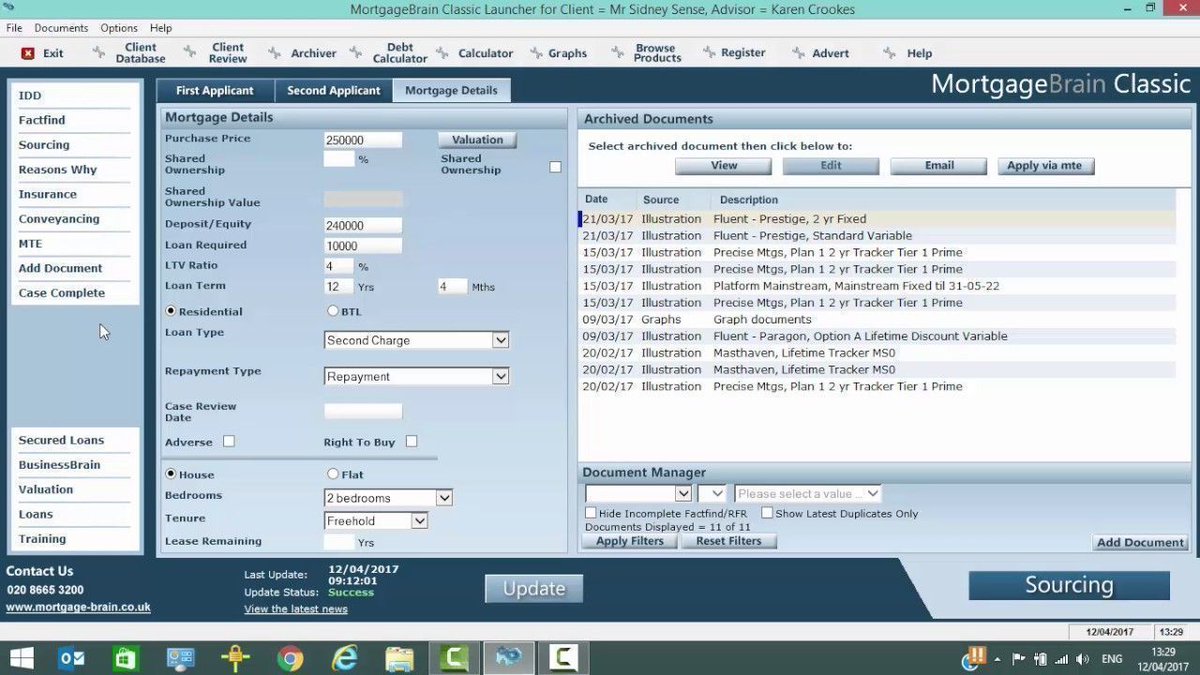
Task: Open Secured Loans in the sidebar
Action: point(61,440)
